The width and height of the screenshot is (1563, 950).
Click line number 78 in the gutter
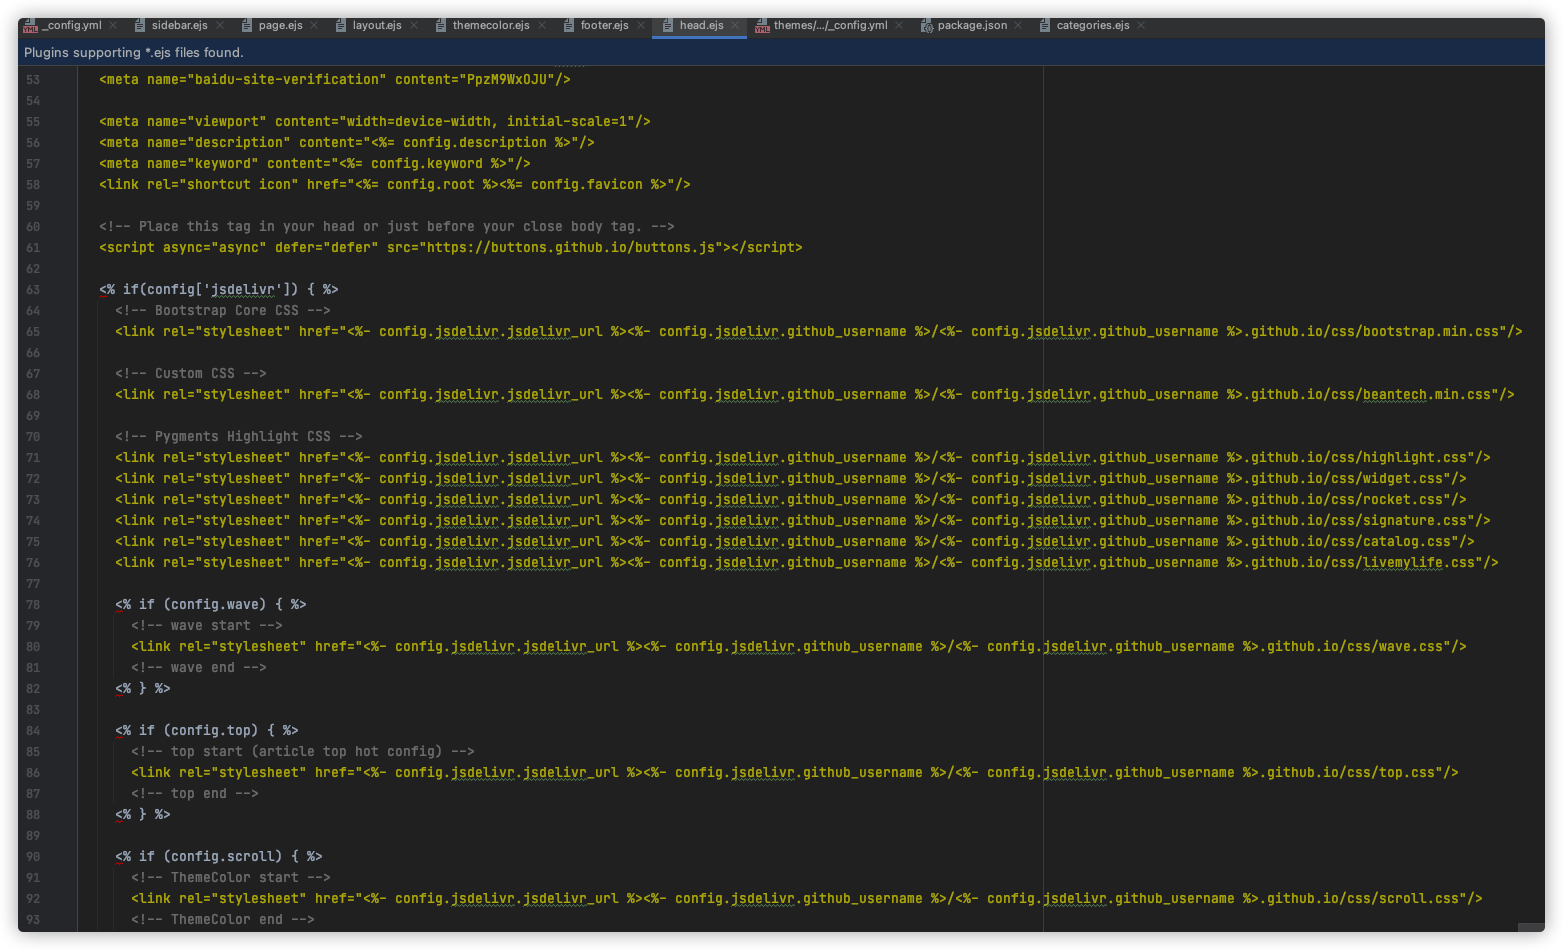[x=33, y=605]
